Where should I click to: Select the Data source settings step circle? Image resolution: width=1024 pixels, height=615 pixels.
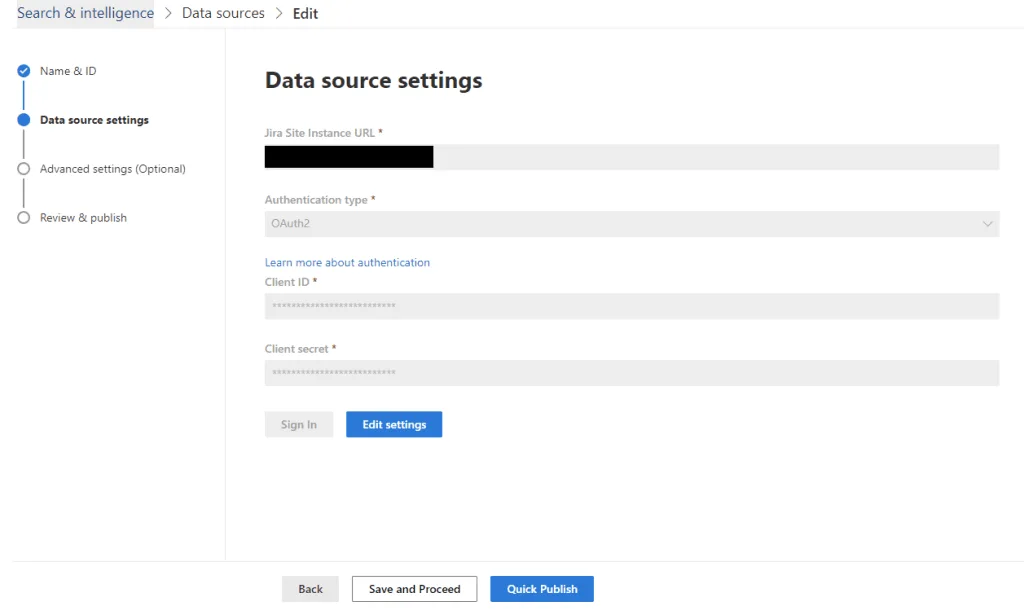[x=24, y=119]
